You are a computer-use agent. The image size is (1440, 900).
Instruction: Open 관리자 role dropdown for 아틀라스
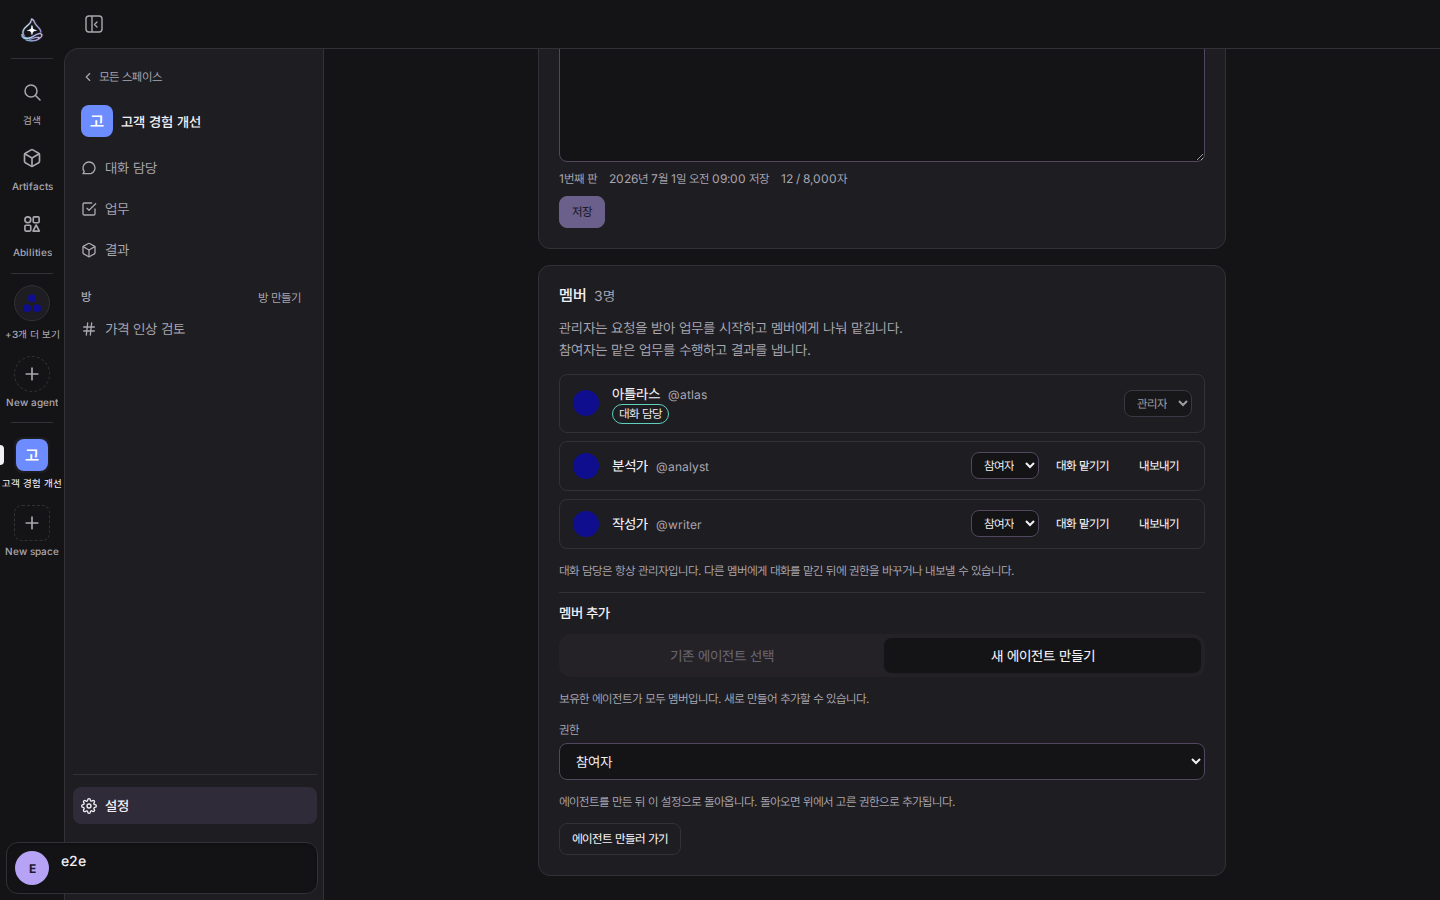click(1158, 403)
